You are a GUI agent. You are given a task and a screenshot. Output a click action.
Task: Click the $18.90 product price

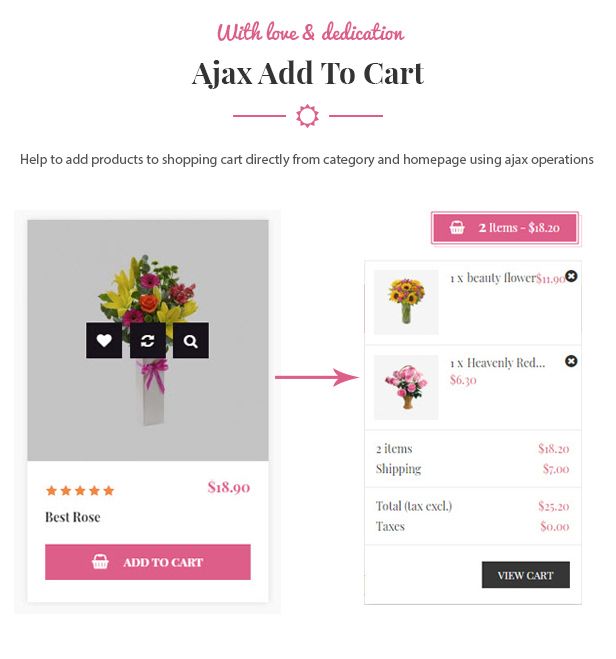click(x=228, y=487)
